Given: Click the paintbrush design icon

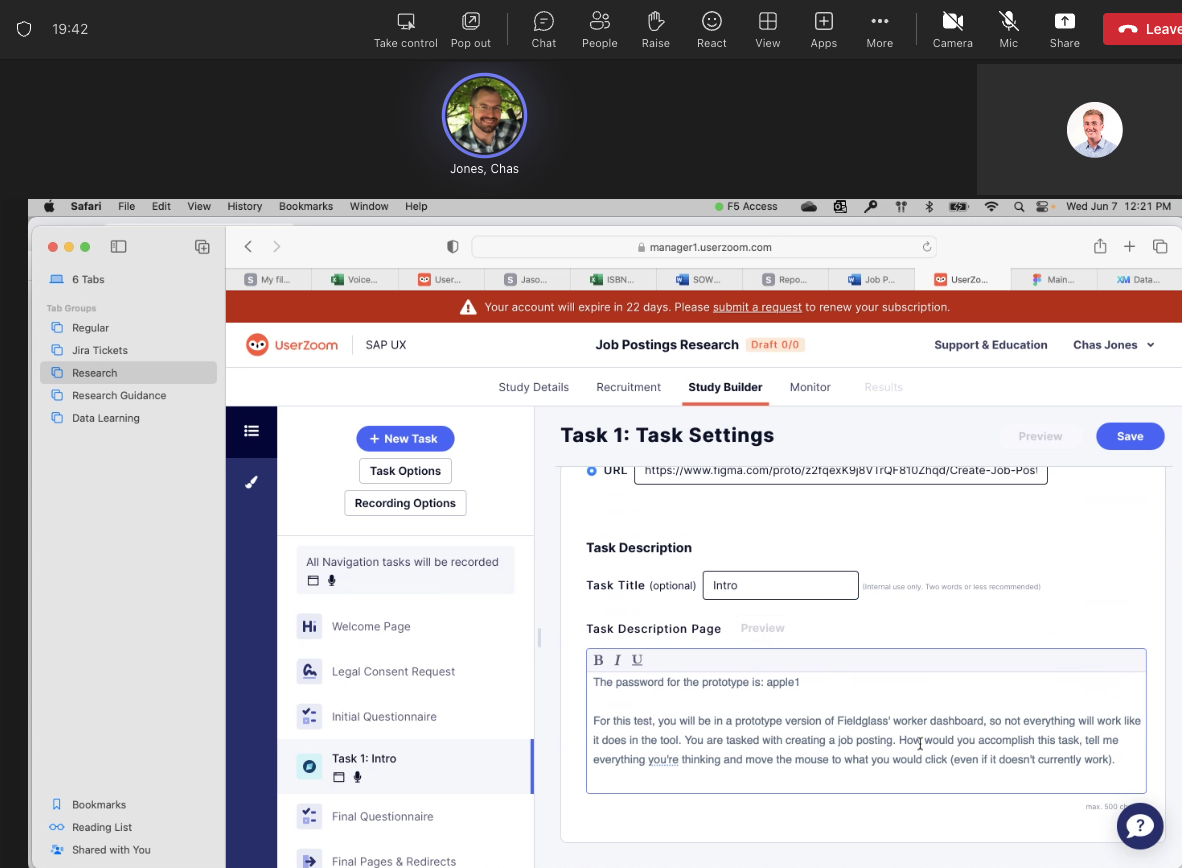Looking at the screenshot, I should click(251, 482).
